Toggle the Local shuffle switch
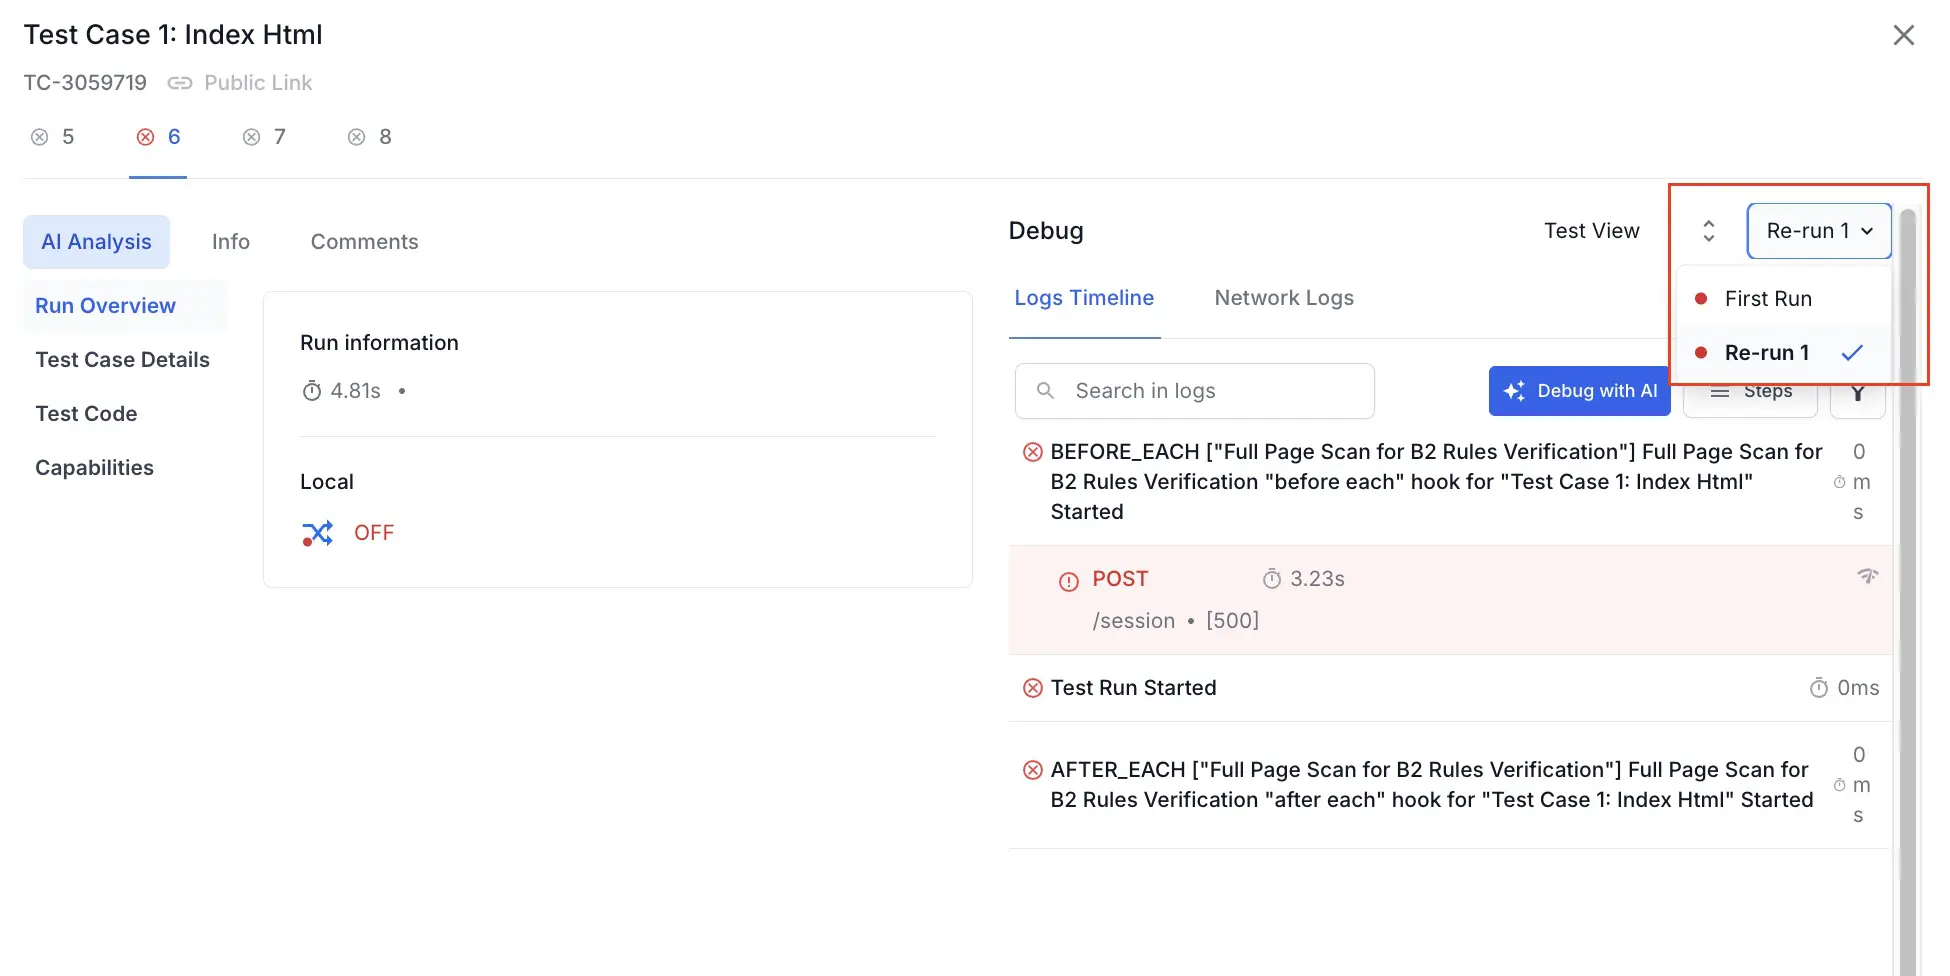The height and width of the screenshot is (976, 1950). click(317, 532)
